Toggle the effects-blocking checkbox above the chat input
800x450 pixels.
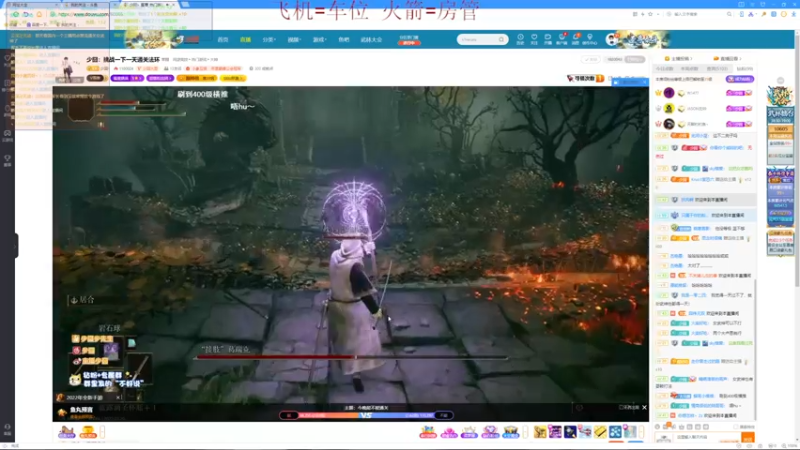[x=736, y=427]
